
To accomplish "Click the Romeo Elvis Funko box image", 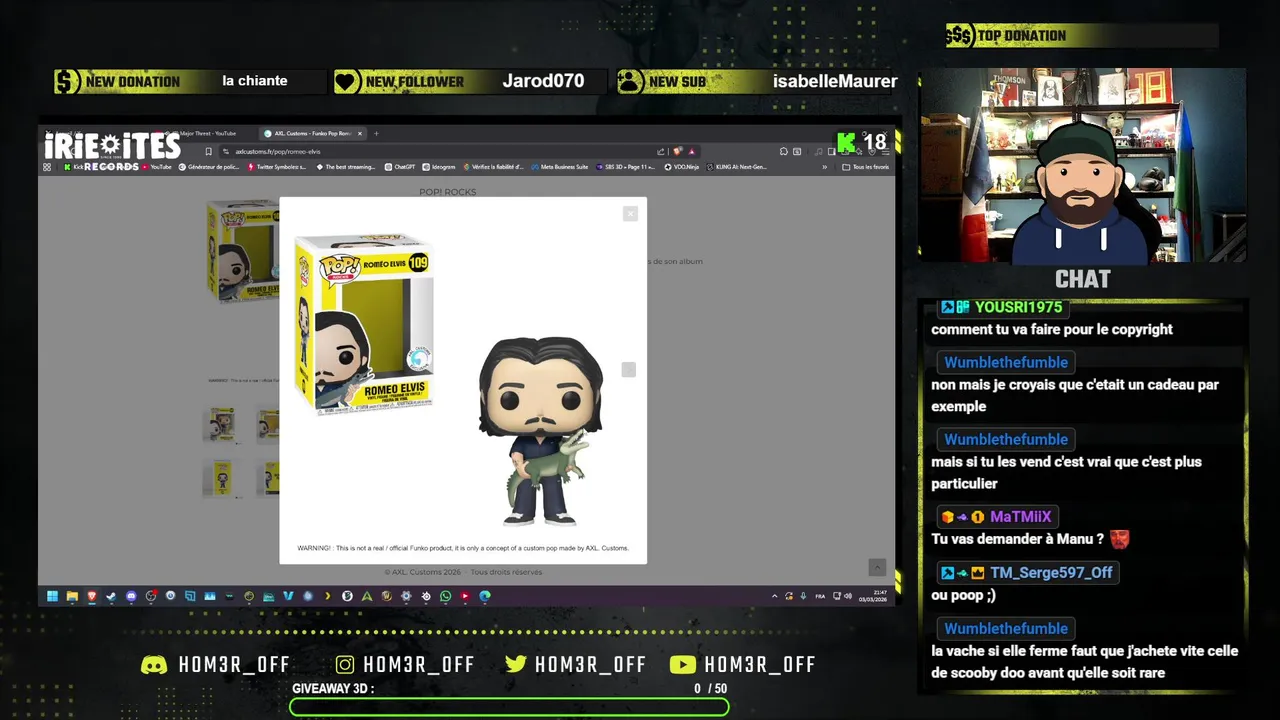I will [365, 326].
